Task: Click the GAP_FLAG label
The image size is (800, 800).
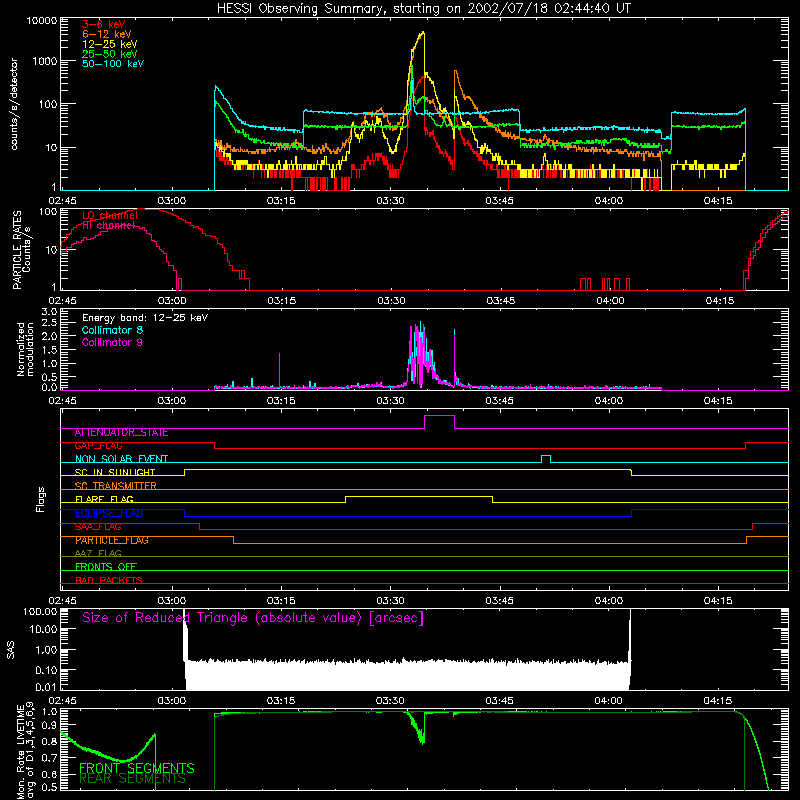Action: point(98,446)
